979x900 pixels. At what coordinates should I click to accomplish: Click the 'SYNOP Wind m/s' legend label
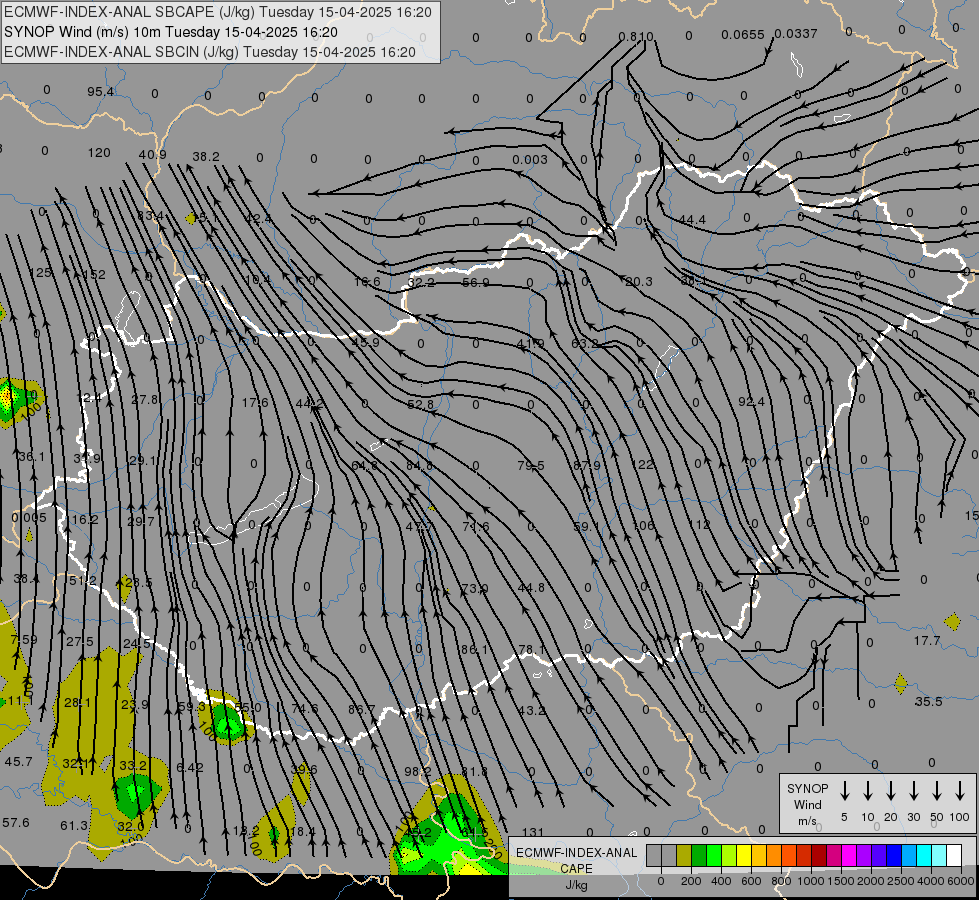pos(807,804)
